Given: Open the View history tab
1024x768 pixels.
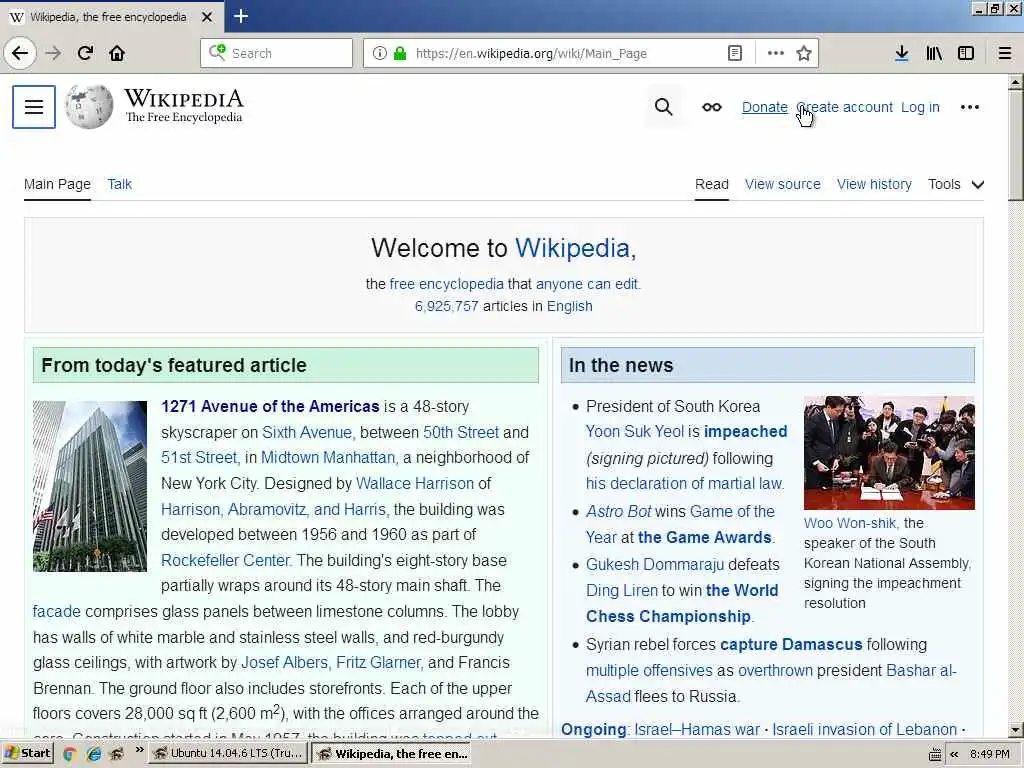Looking at the screenshot, I should pos(874,184).
